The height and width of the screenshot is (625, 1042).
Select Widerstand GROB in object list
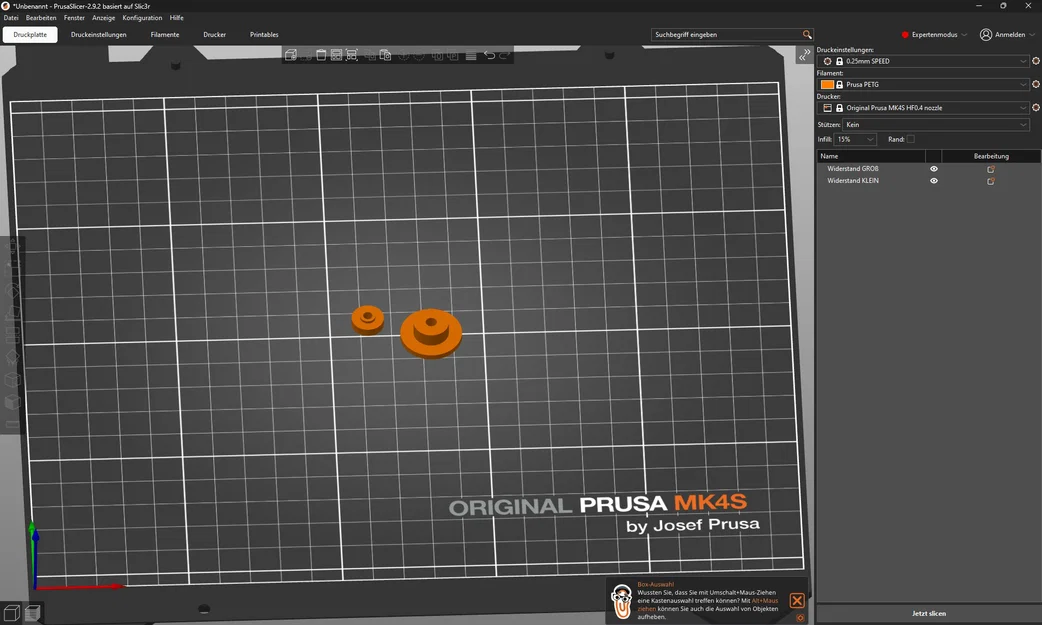[853, 169]
